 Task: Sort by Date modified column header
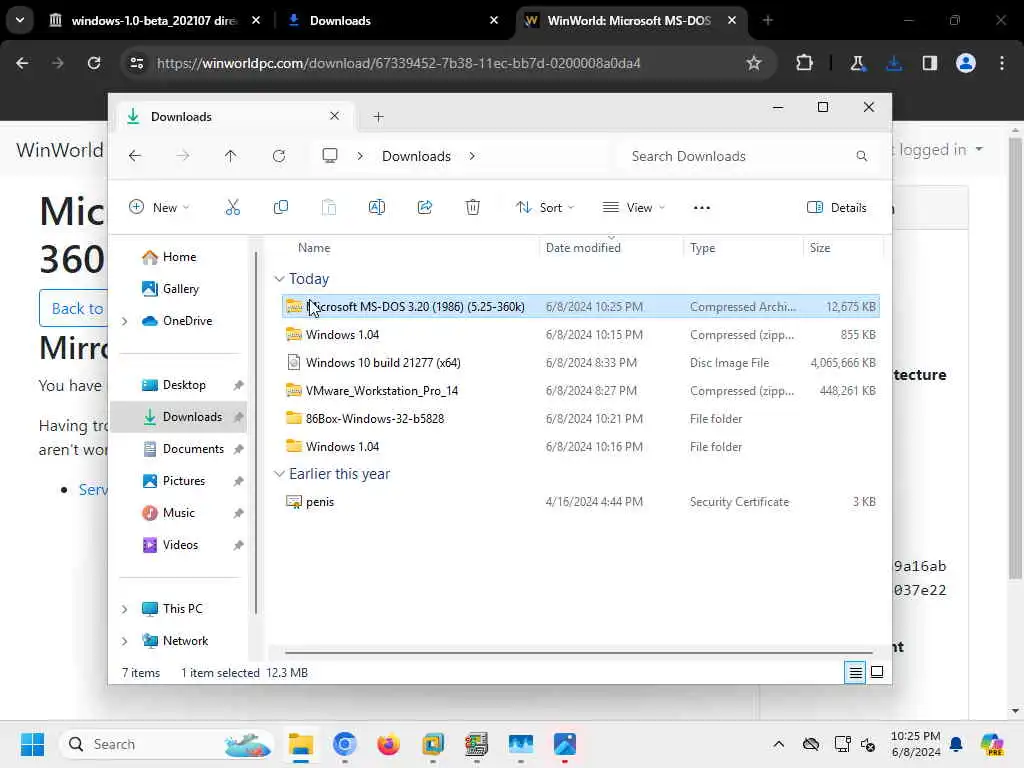(x=583, y=248)
